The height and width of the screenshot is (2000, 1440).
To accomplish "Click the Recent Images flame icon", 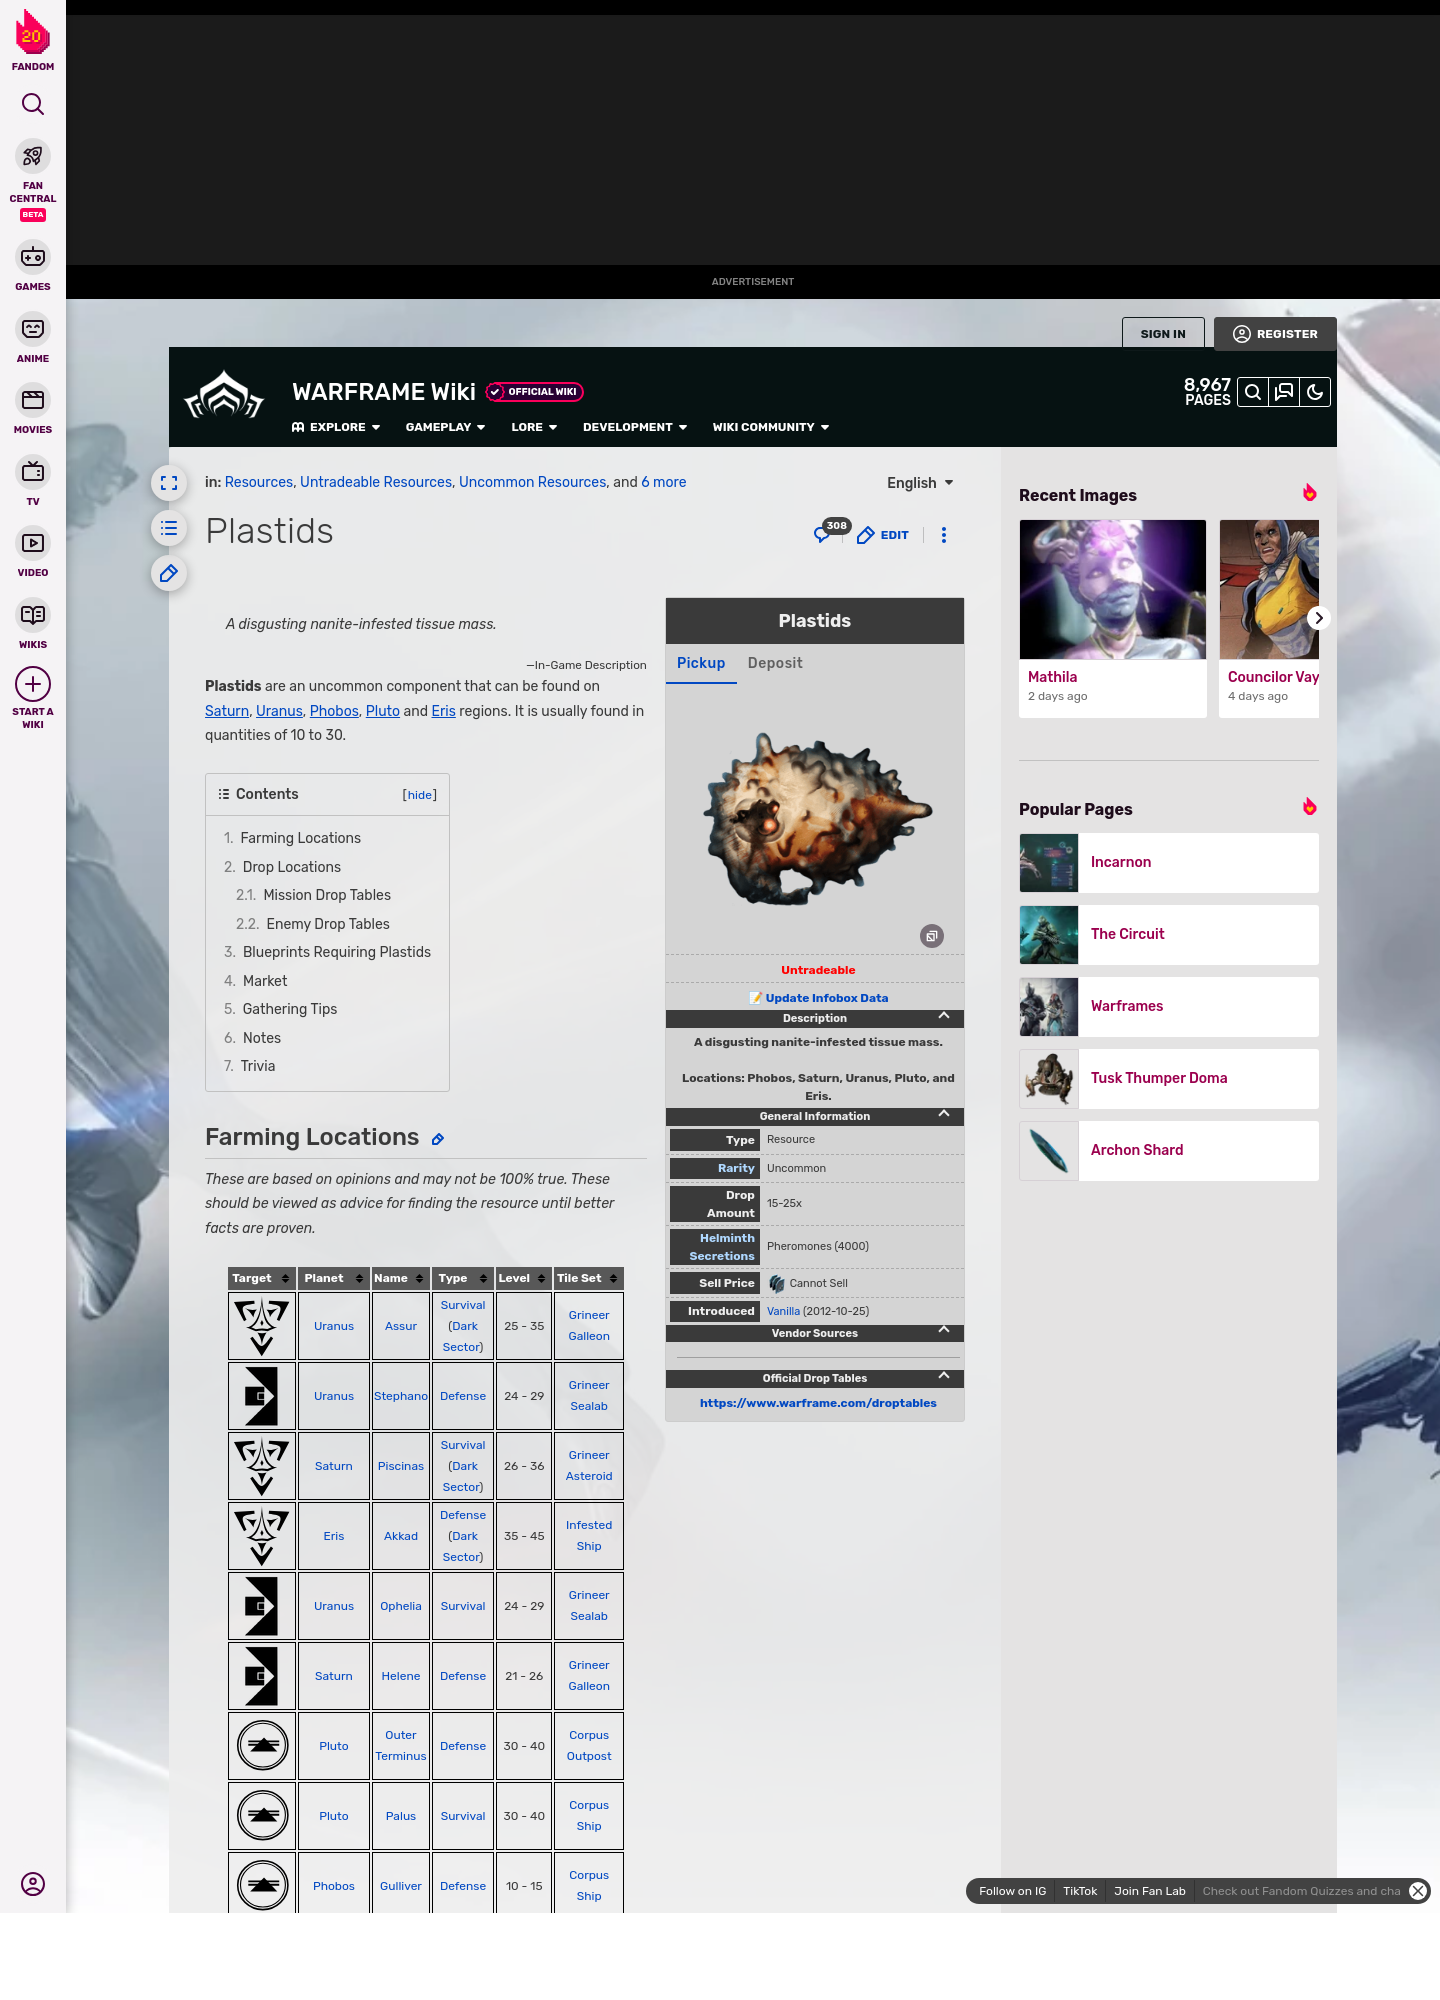I will point(1310,493).
